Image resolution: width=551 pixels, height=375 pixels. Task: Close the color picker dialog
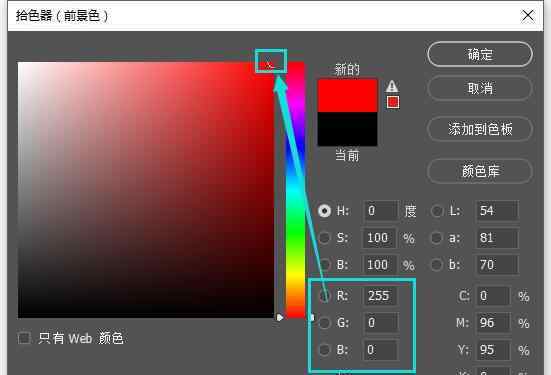point(528,16)
